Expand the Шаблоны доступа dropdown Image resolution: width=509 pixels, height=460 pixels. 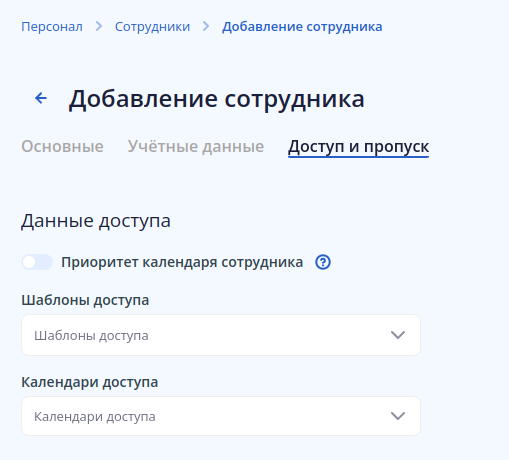(x=221, y=335)
